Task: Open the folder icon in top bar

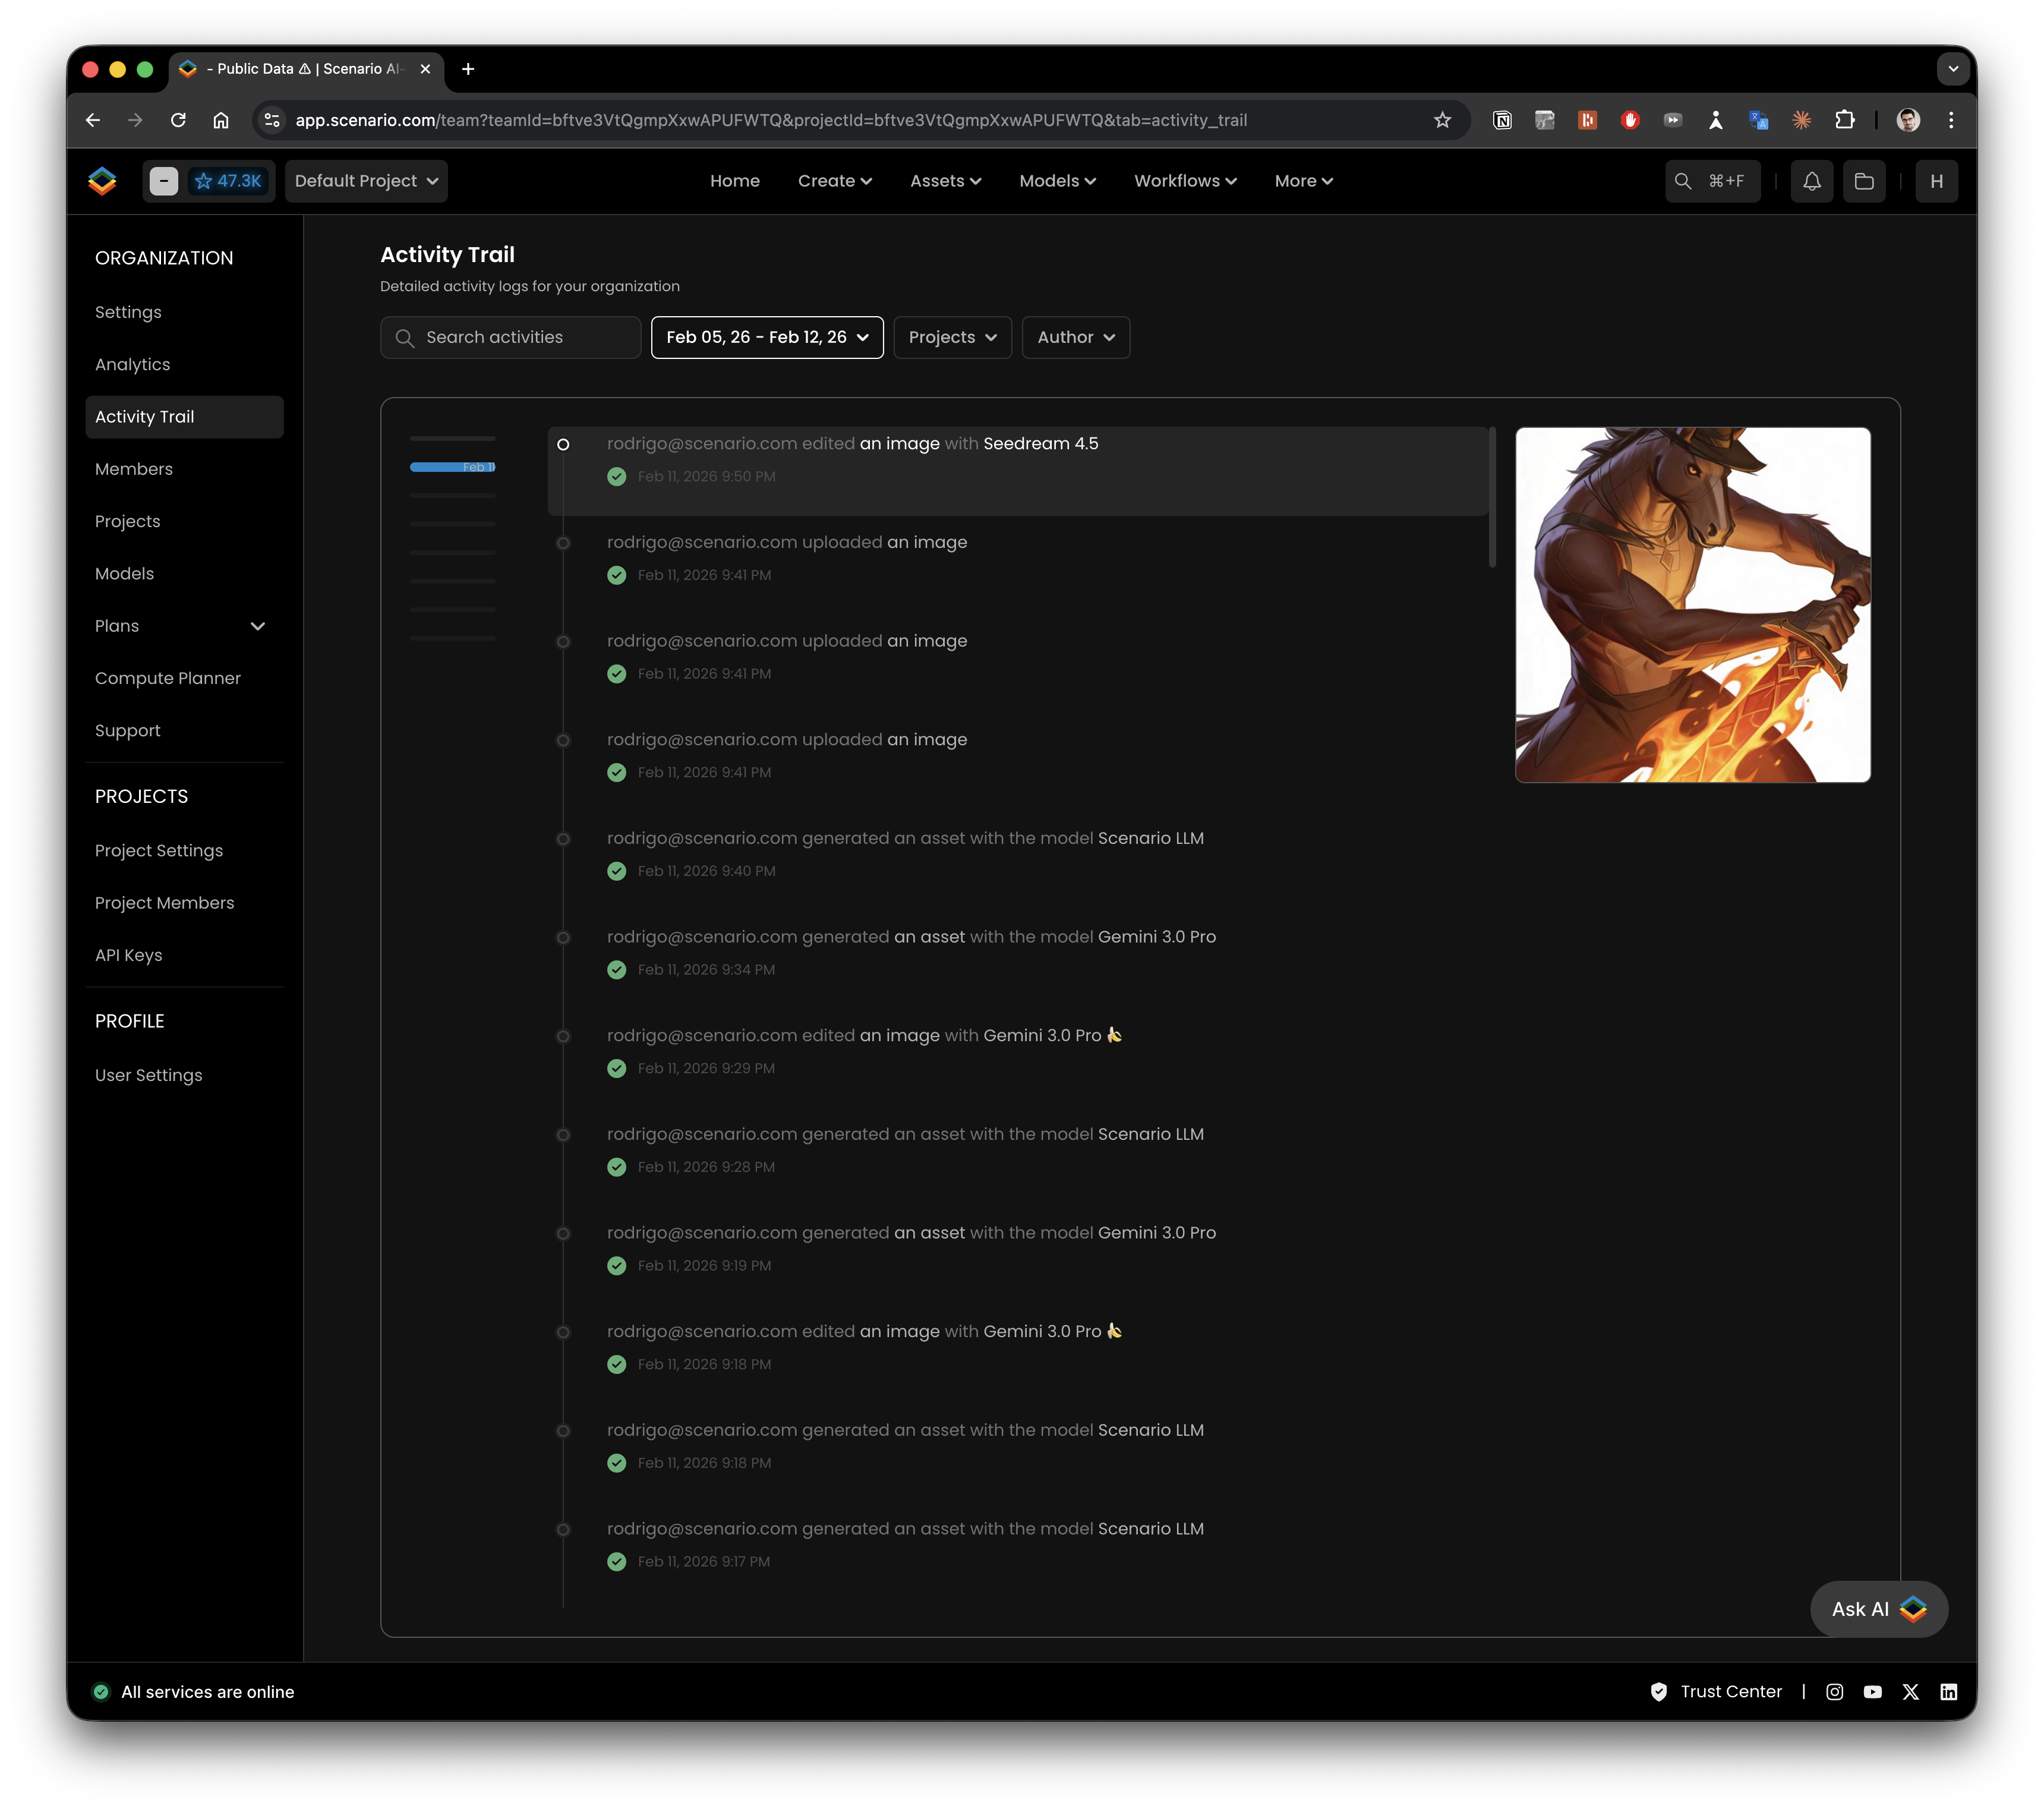Action: (1864, 181)
